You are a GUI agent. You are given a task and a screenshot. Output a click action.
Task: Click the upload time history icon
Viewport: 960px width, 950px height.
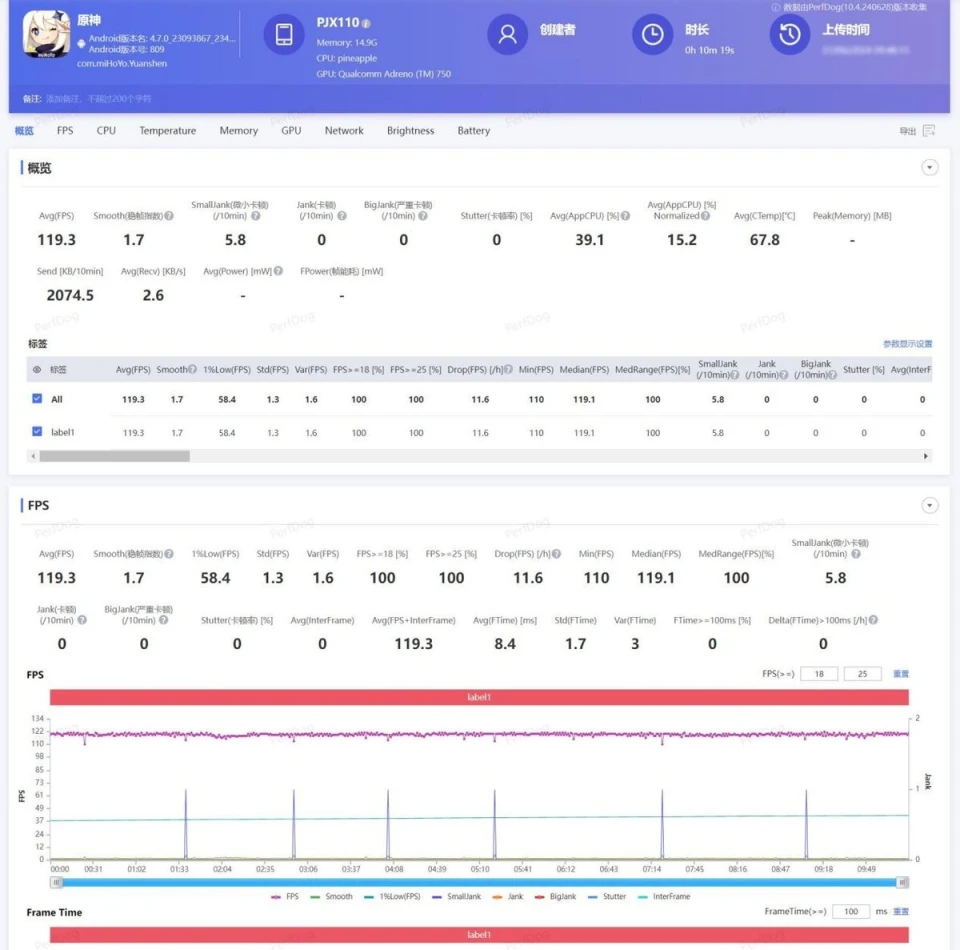[790, 35]
